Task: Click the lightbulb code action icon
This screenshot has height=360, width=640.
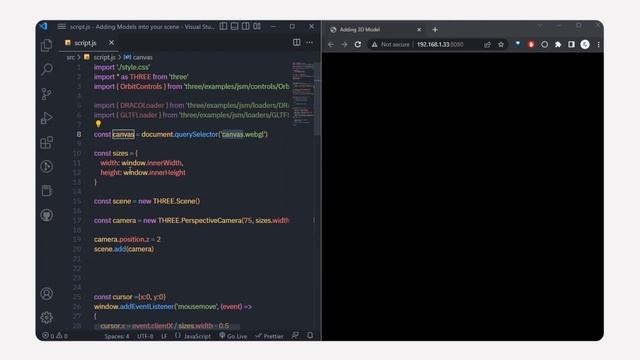Action: tap(98, 124)
